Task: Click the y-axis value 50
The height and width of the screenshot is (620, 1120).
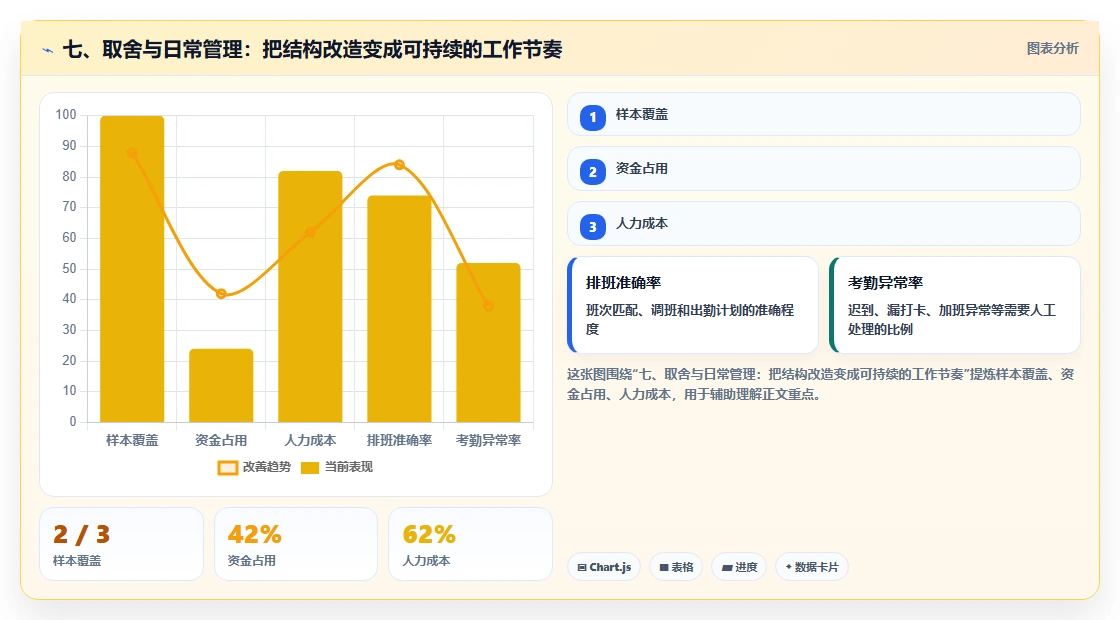Action: click(69, 269)
